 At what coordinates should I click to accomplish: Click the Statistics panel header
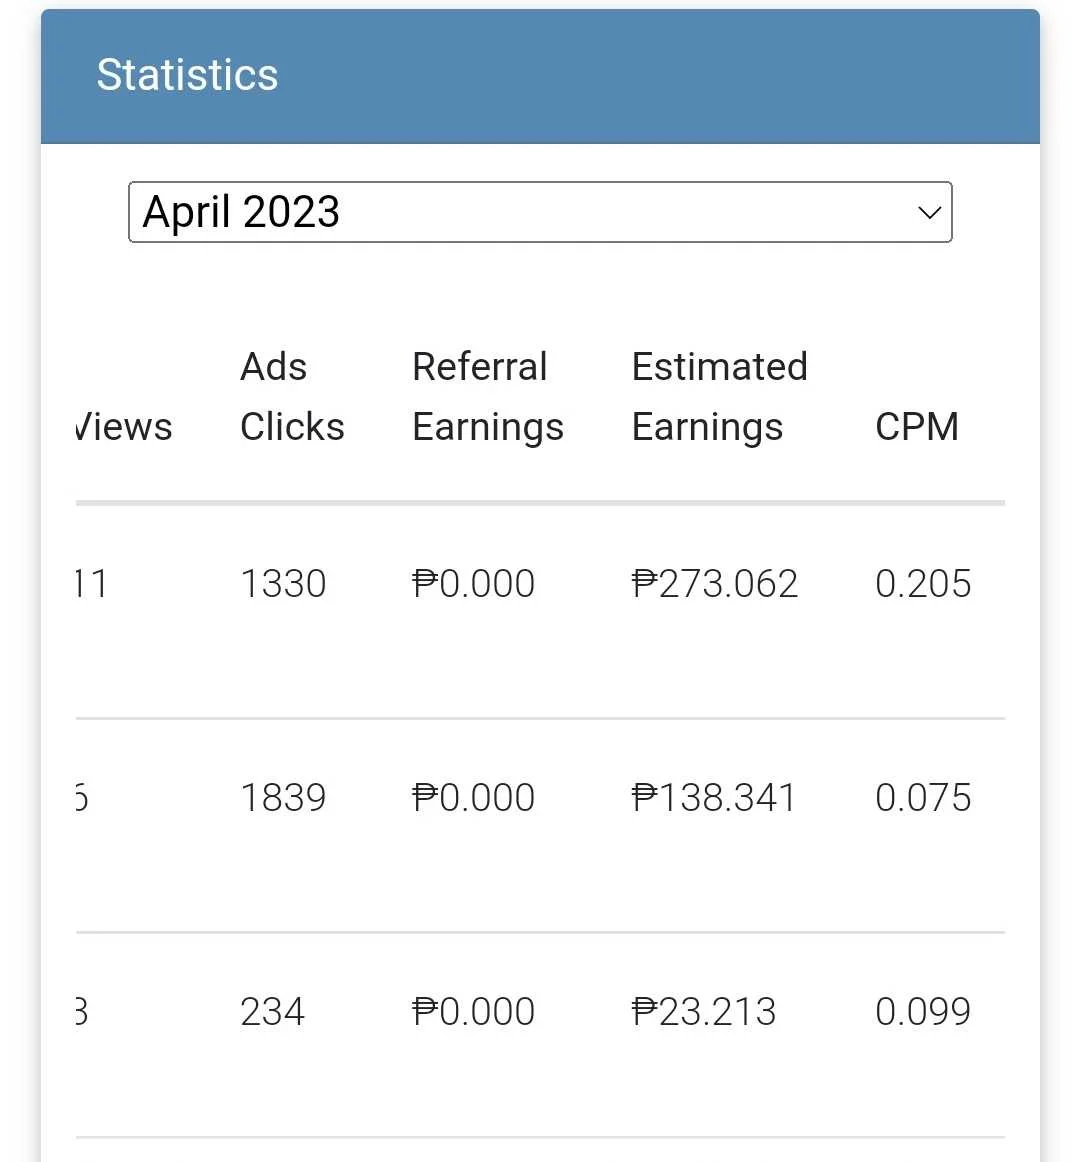540,76
